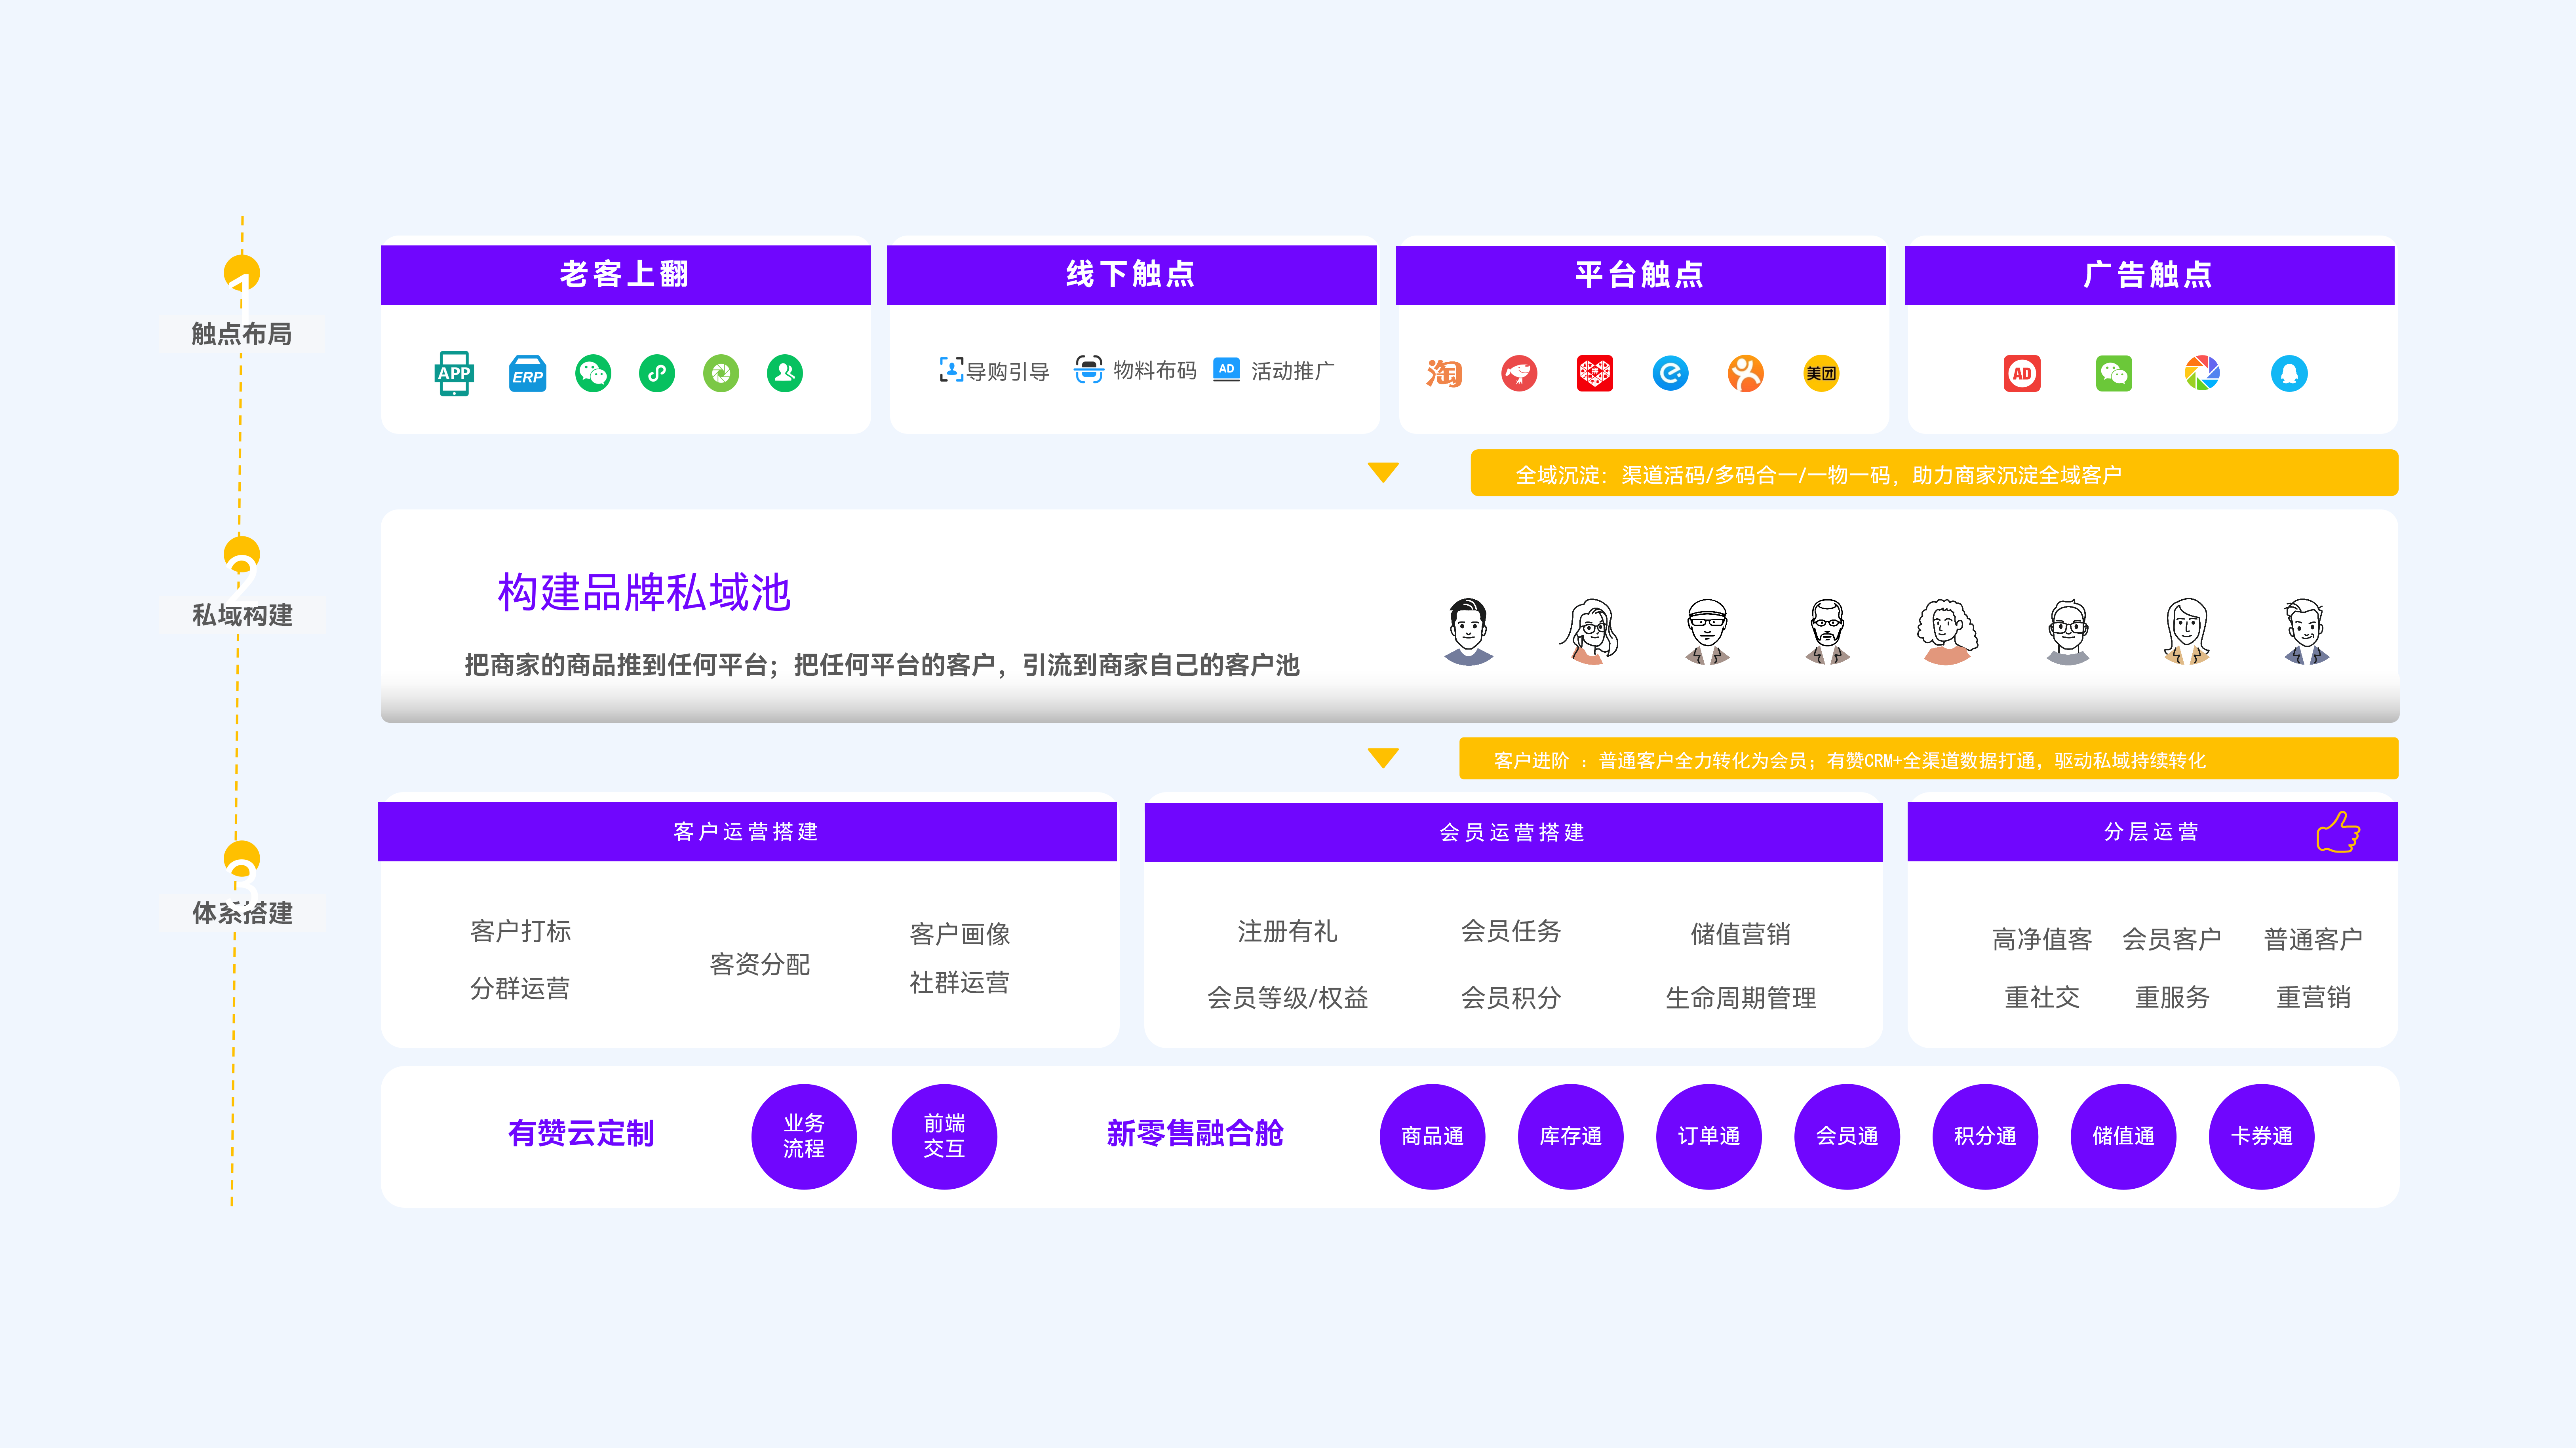Click the 物料布码 scanner icon

(x=1088, y=369)
